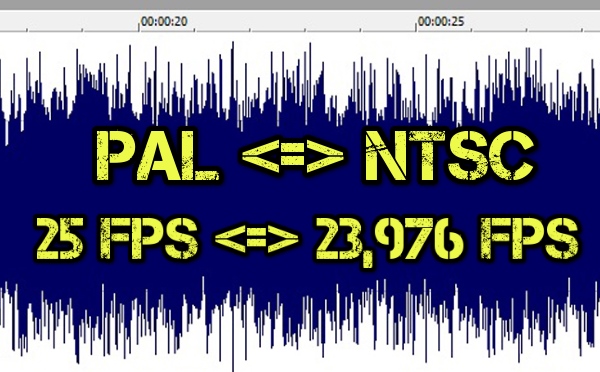Click ruler tick just before 00:00:25
The image size is (600, 372).
(x=361, y=29)
